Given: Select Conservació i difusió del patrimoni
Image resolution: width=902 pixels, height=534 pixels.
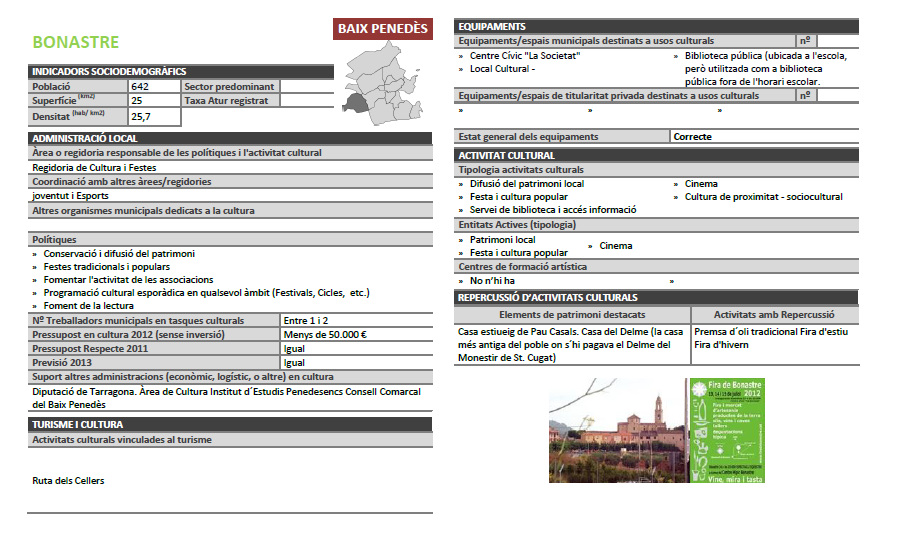Looking at the screenshot, I should (119, 254).
